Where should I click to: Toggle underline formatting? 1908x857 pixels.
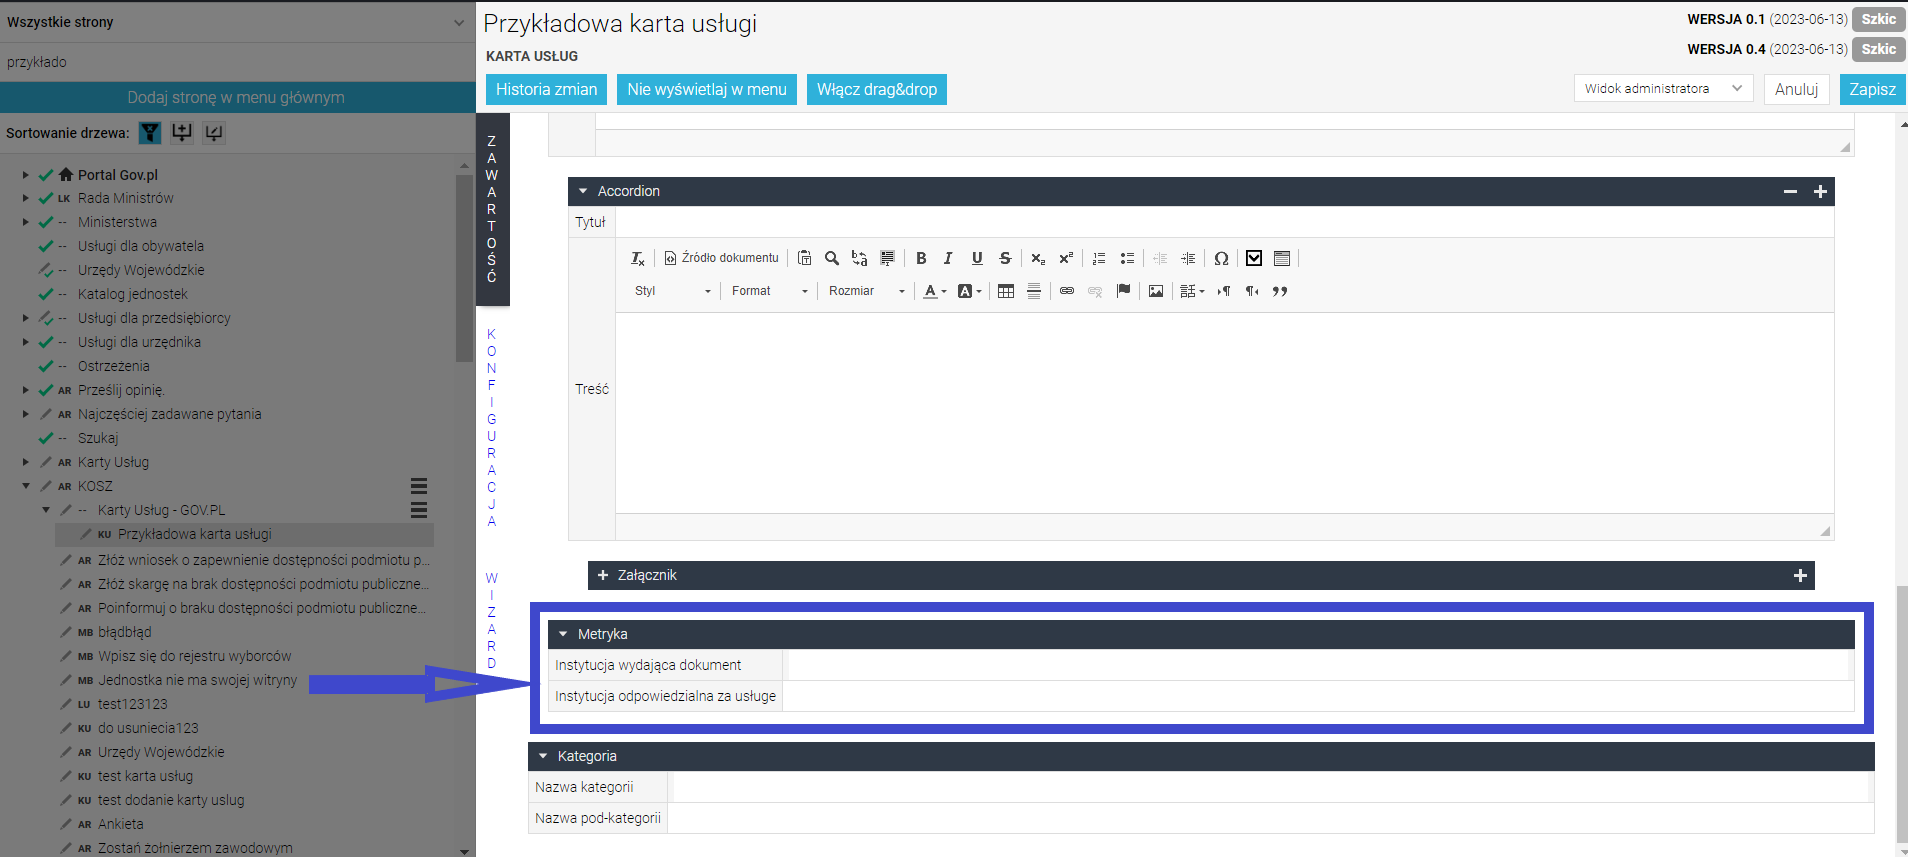coord(977,258)
